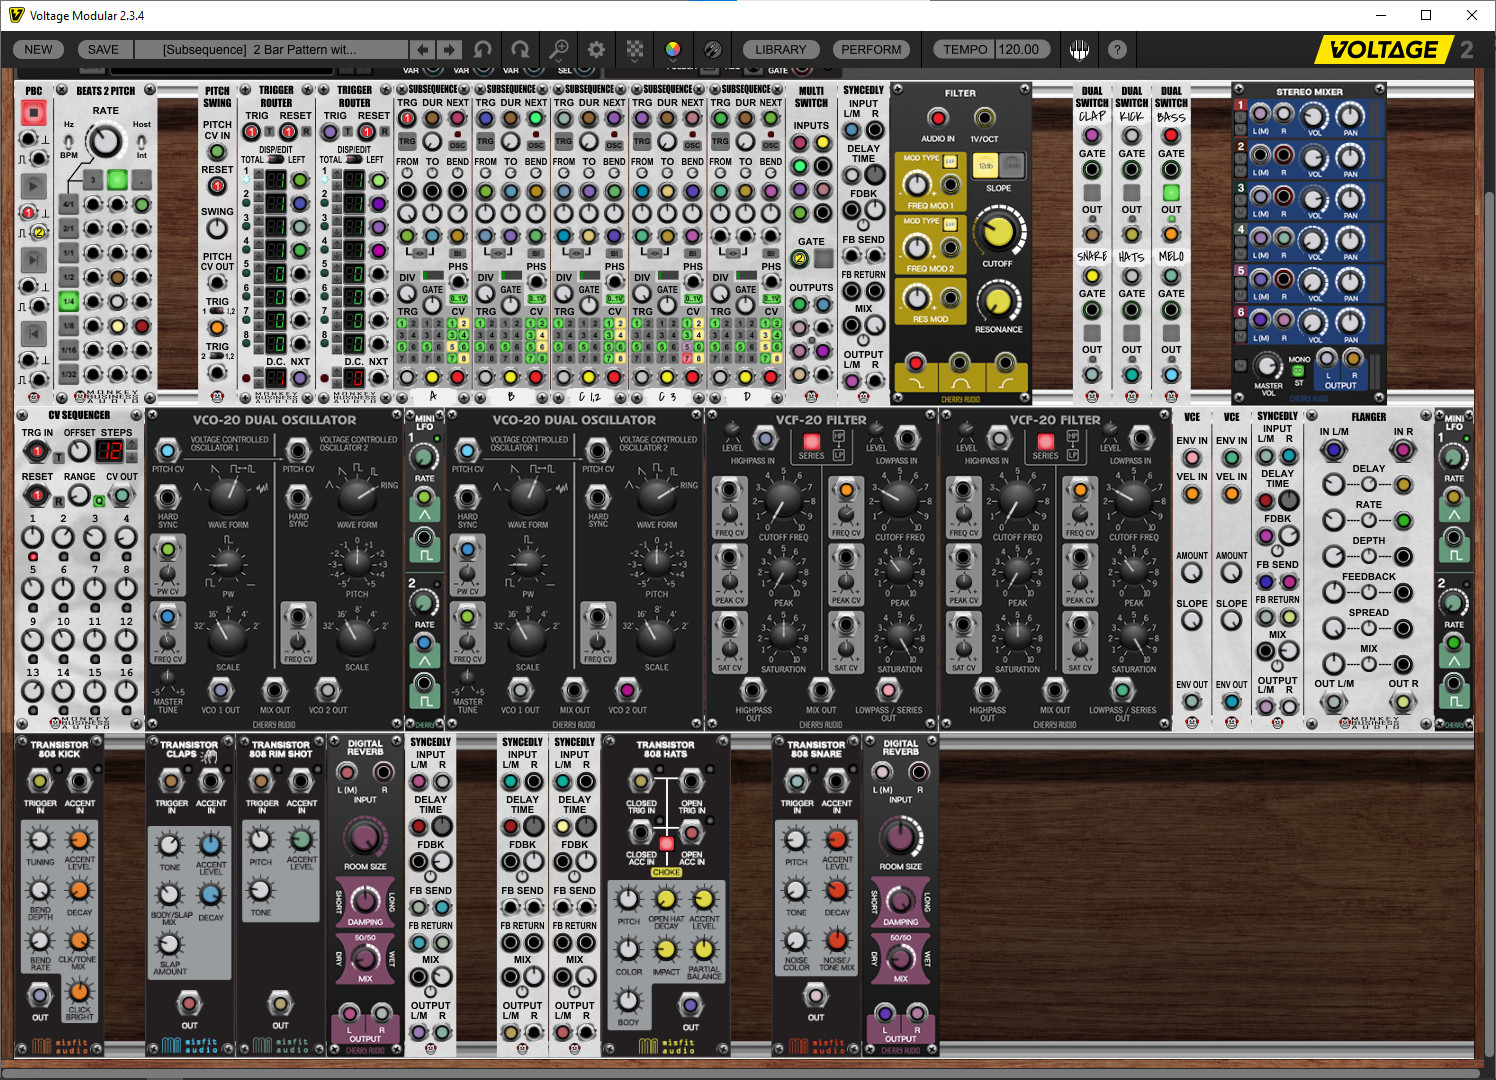Click the Play button on PBC module
The height and width of the screenshot is (1080, 1496).
click(x=33, y=186)
